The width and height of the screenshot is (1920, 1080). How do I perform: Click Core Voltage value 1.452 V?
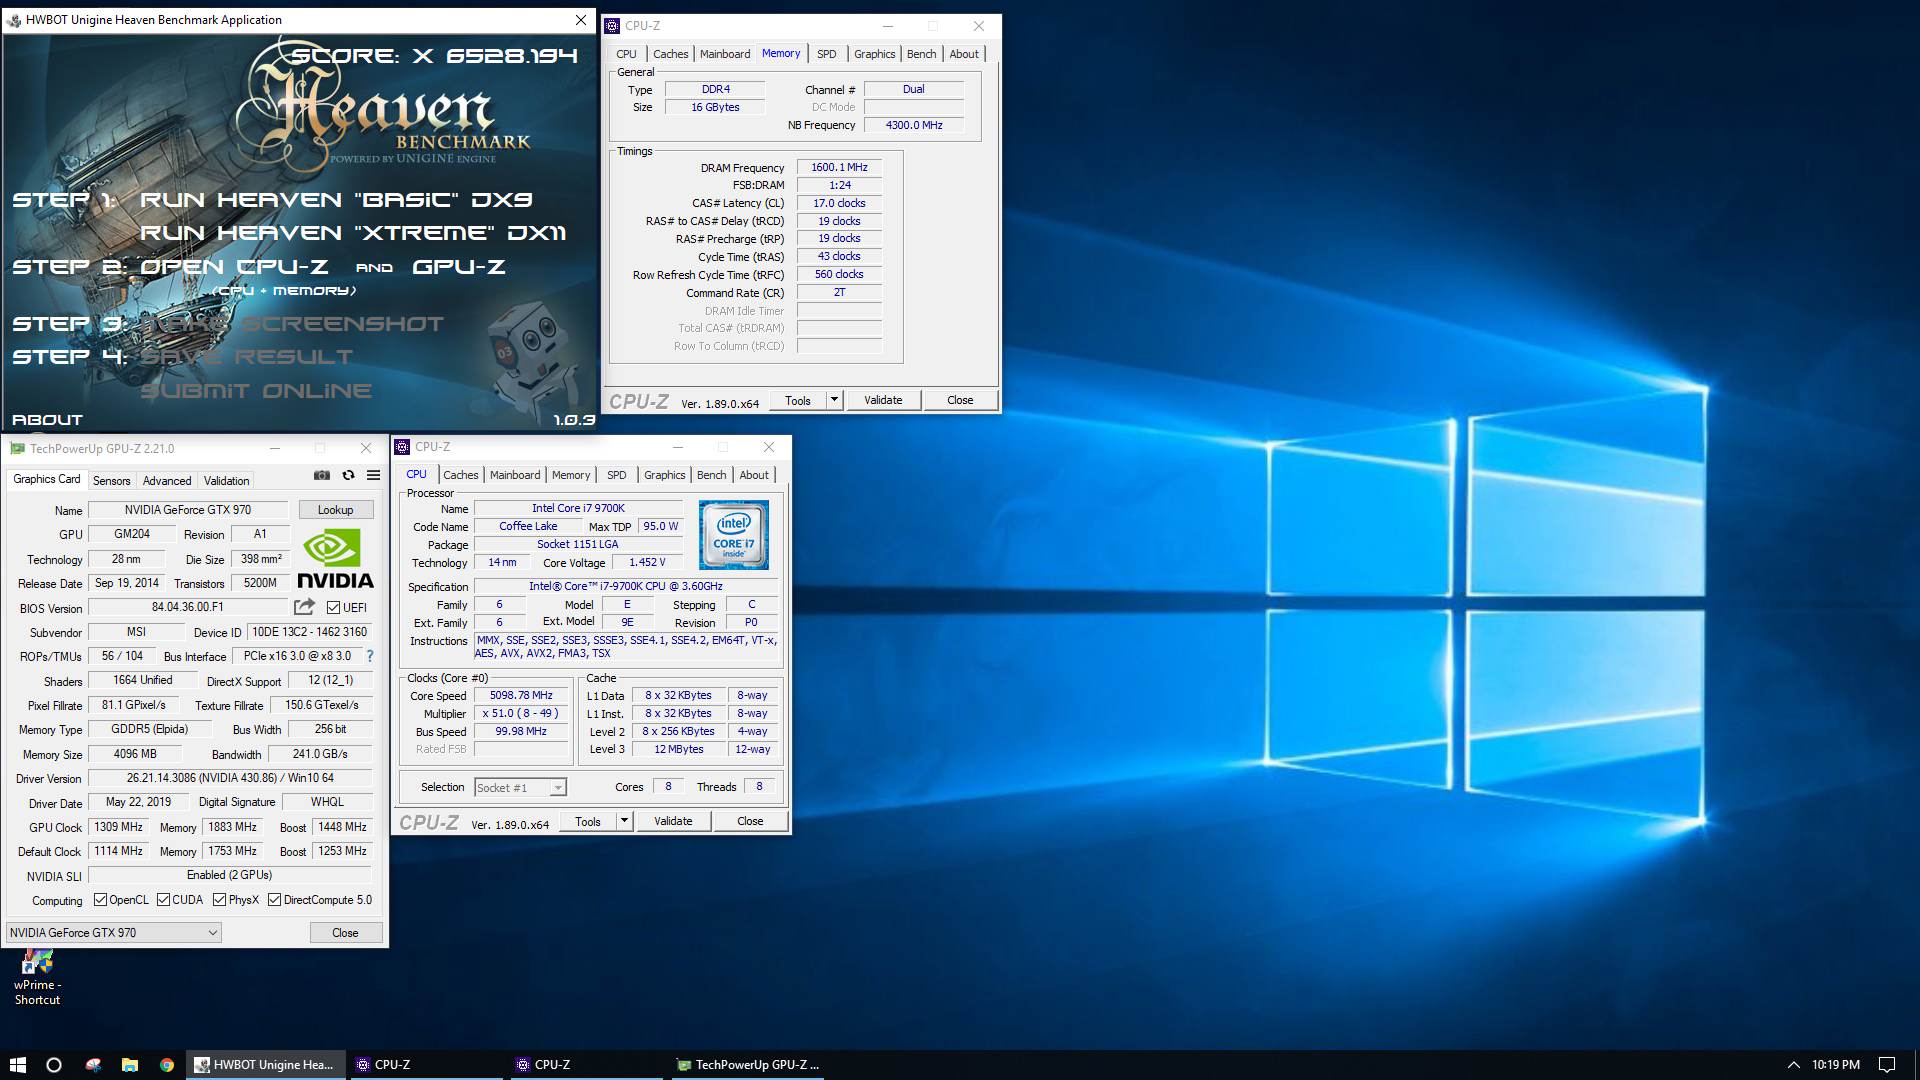[x=647, y=562]
